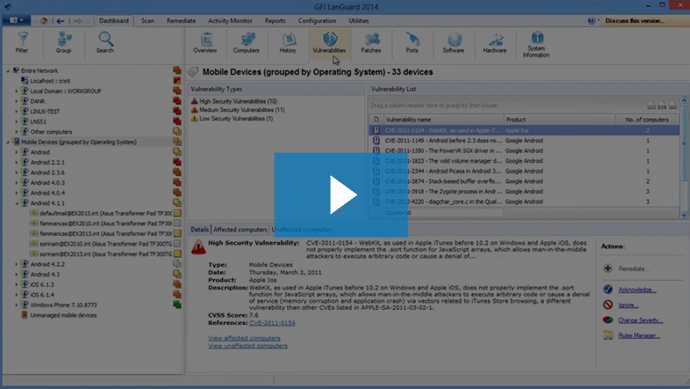Screen dimensions: 690x389
Task: Expand the LINUX-TEST node
Action: click(17, 111)
